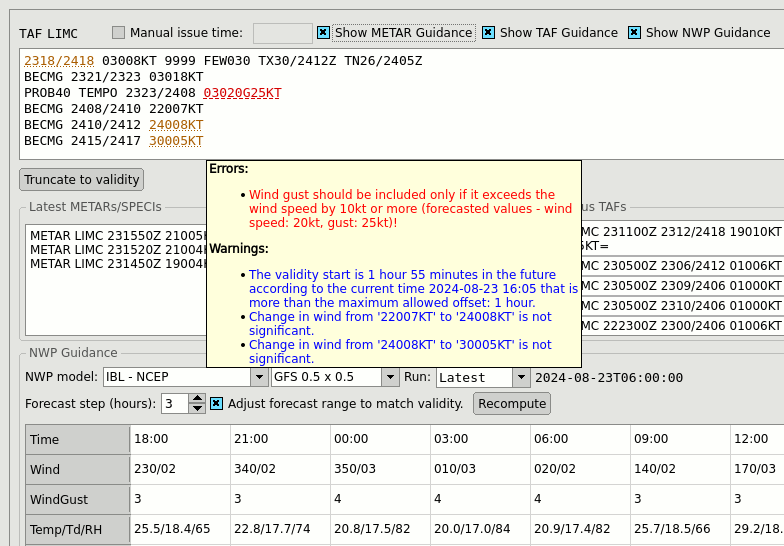Viewport: 784px width, 546px height.
Task: Select previous TAF 230500Z 2310/2406
Action: pyautogui.click(x=682, y=306)
